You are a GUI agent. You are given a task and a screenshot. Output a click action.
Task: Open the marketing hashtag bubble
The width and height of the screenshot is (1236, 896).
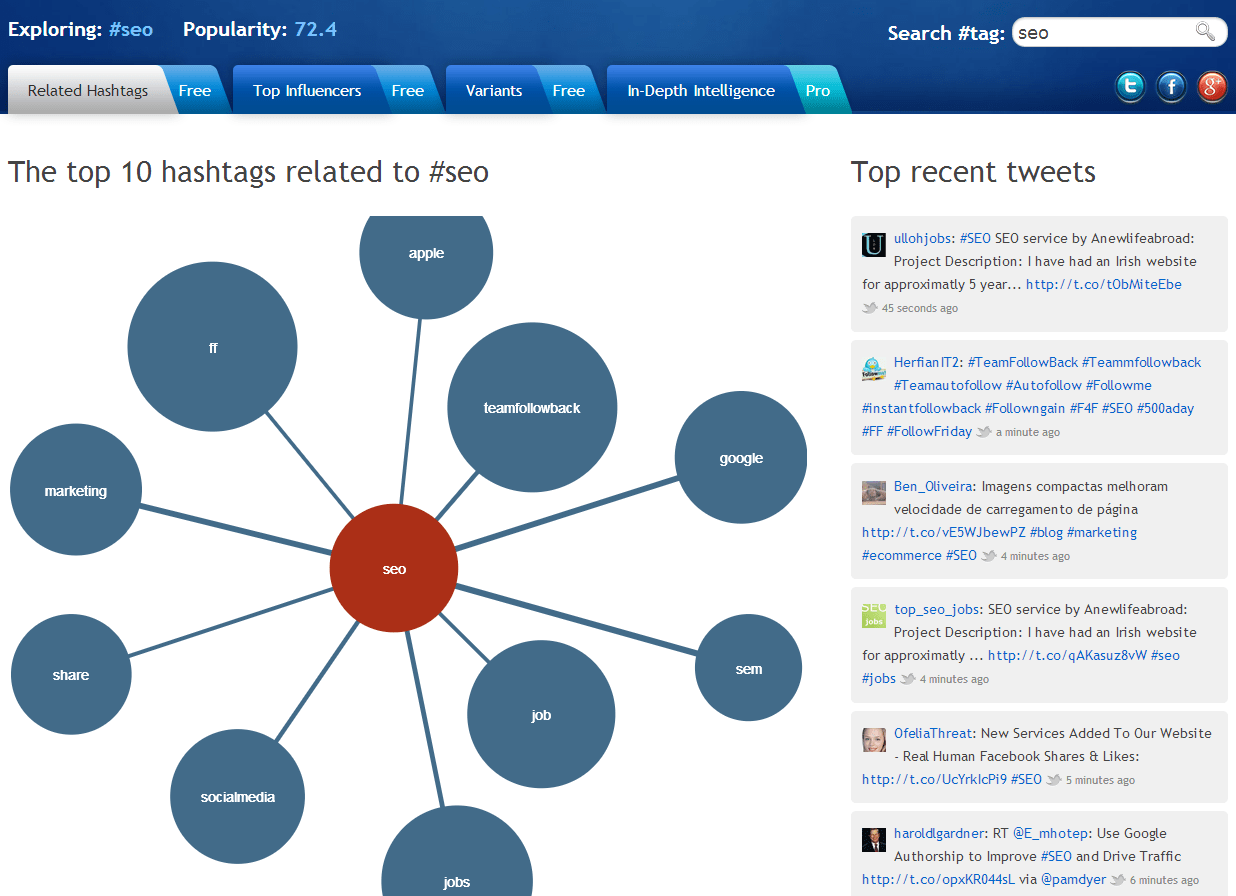pyautogui.click(x=75, y=489)
